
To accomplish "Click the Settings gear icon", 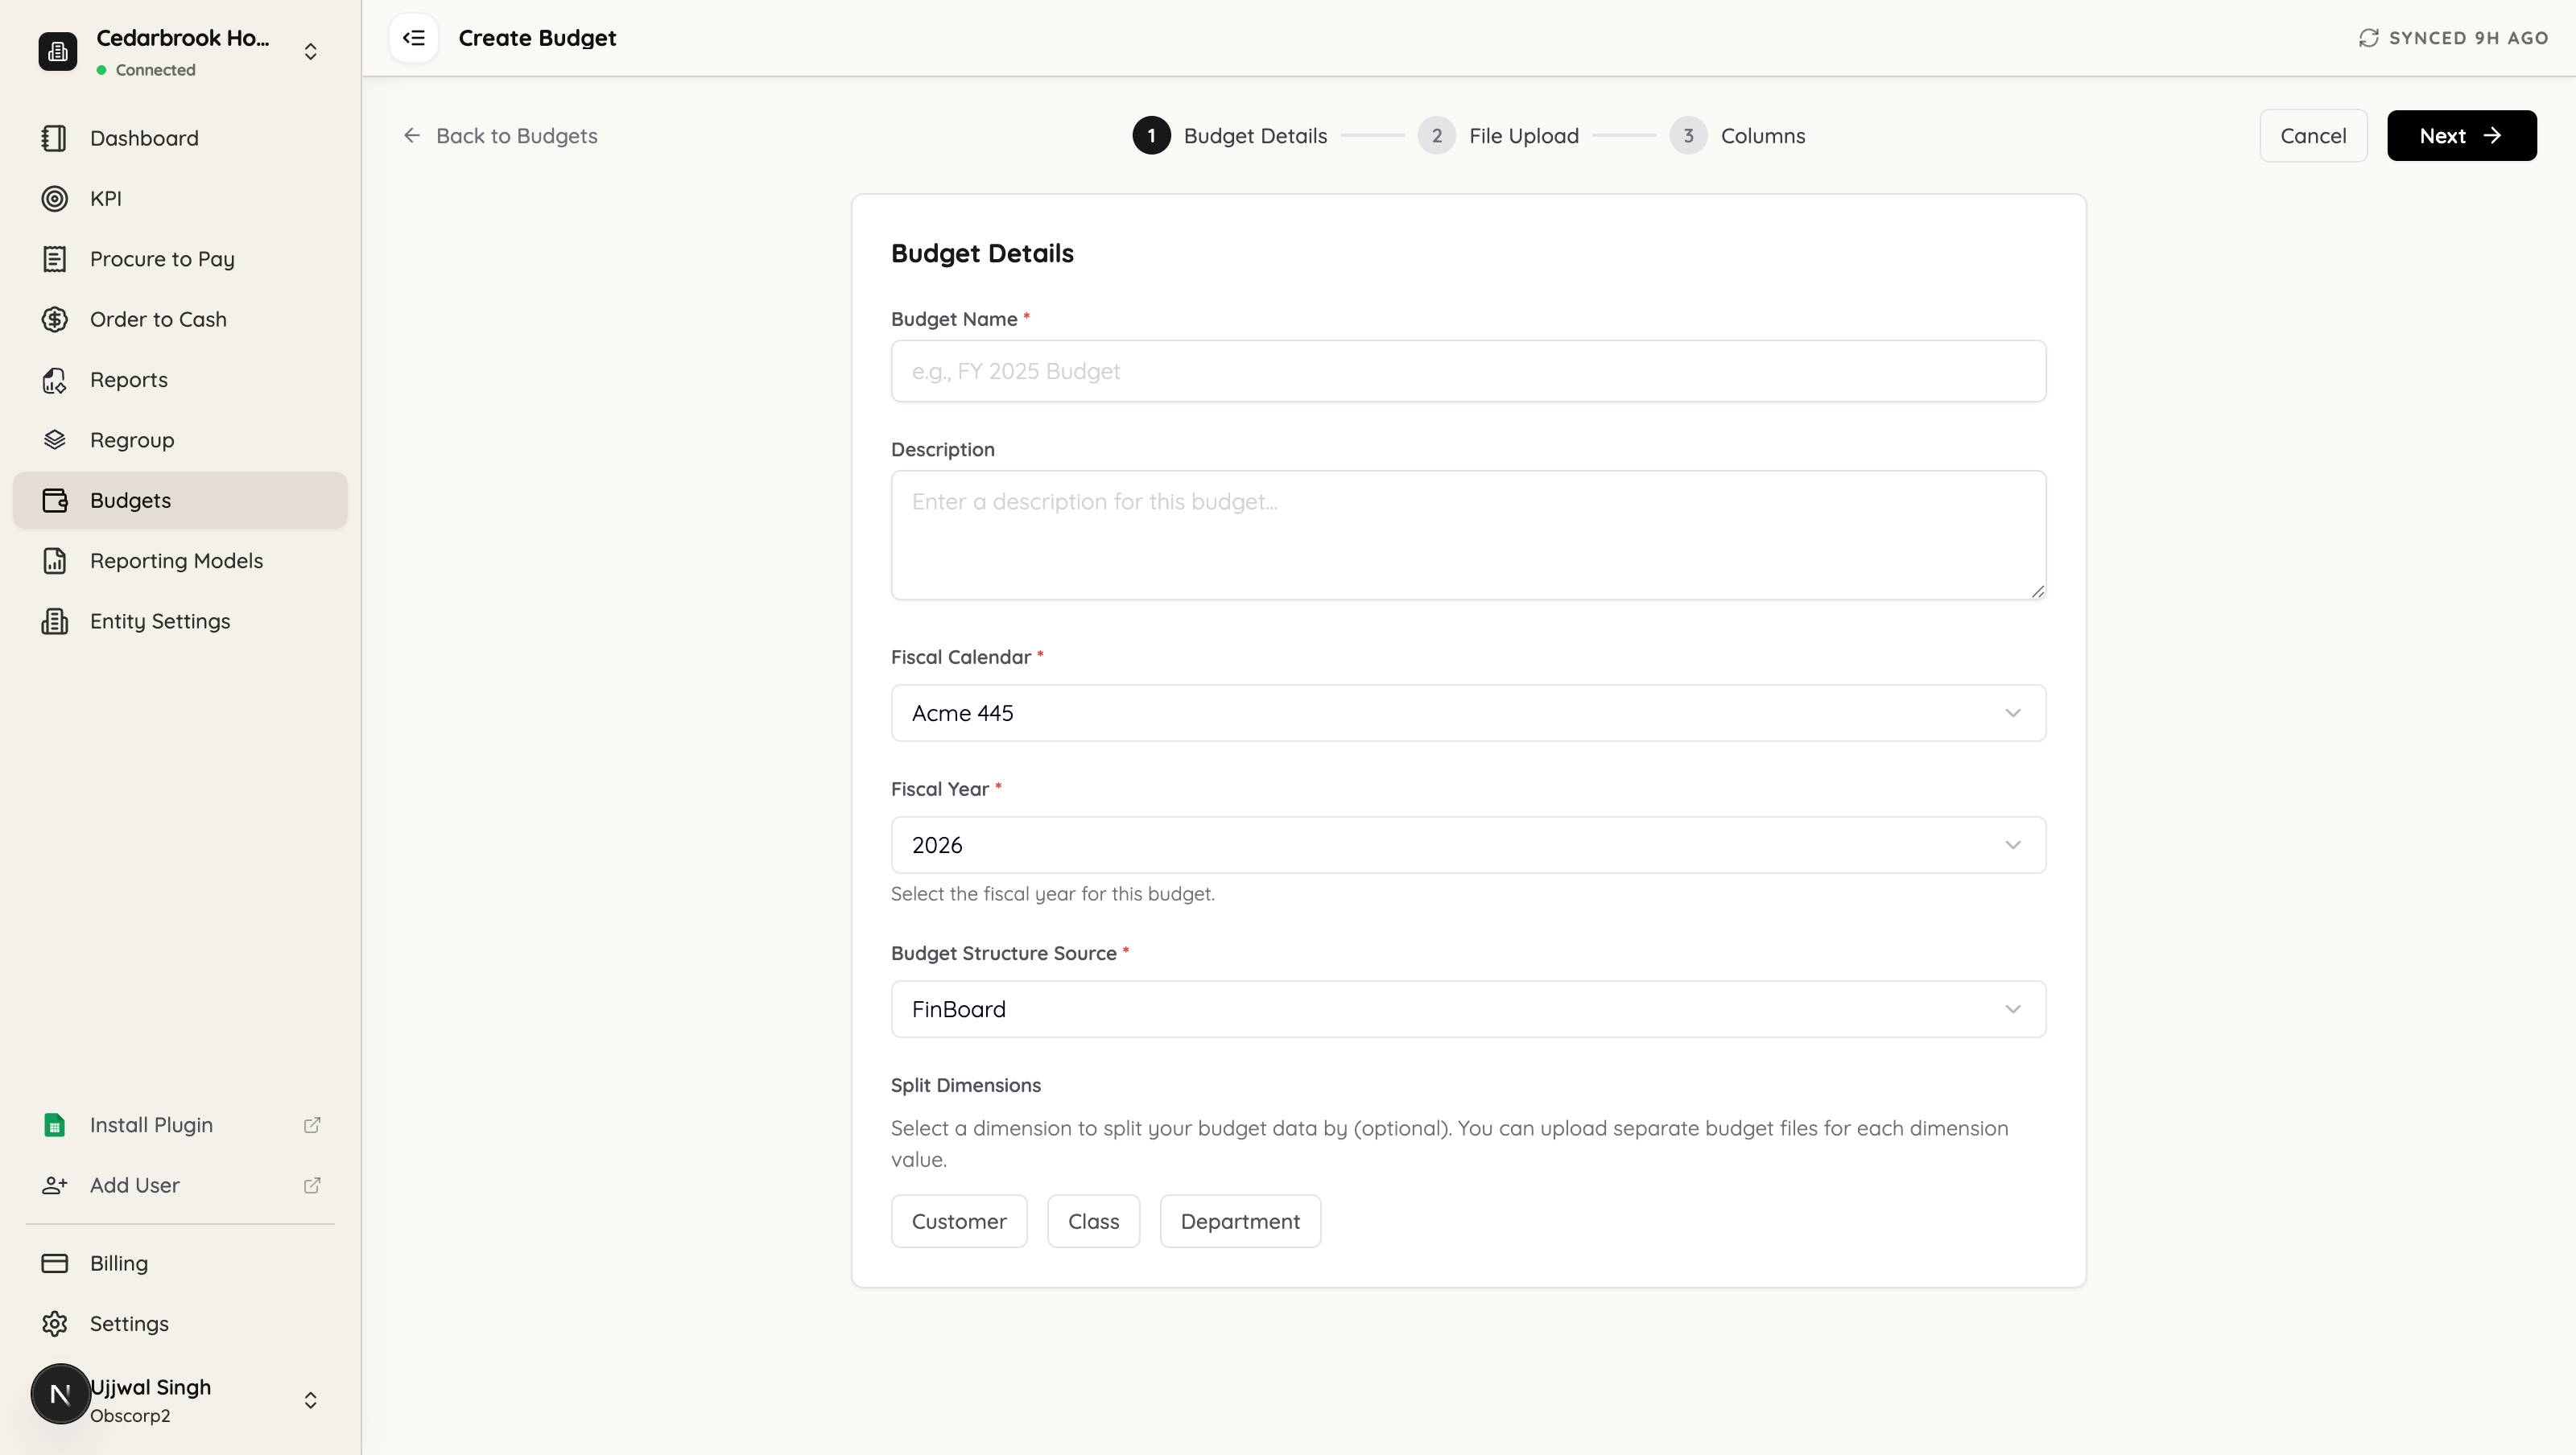I will click(x=54, y=1323).
